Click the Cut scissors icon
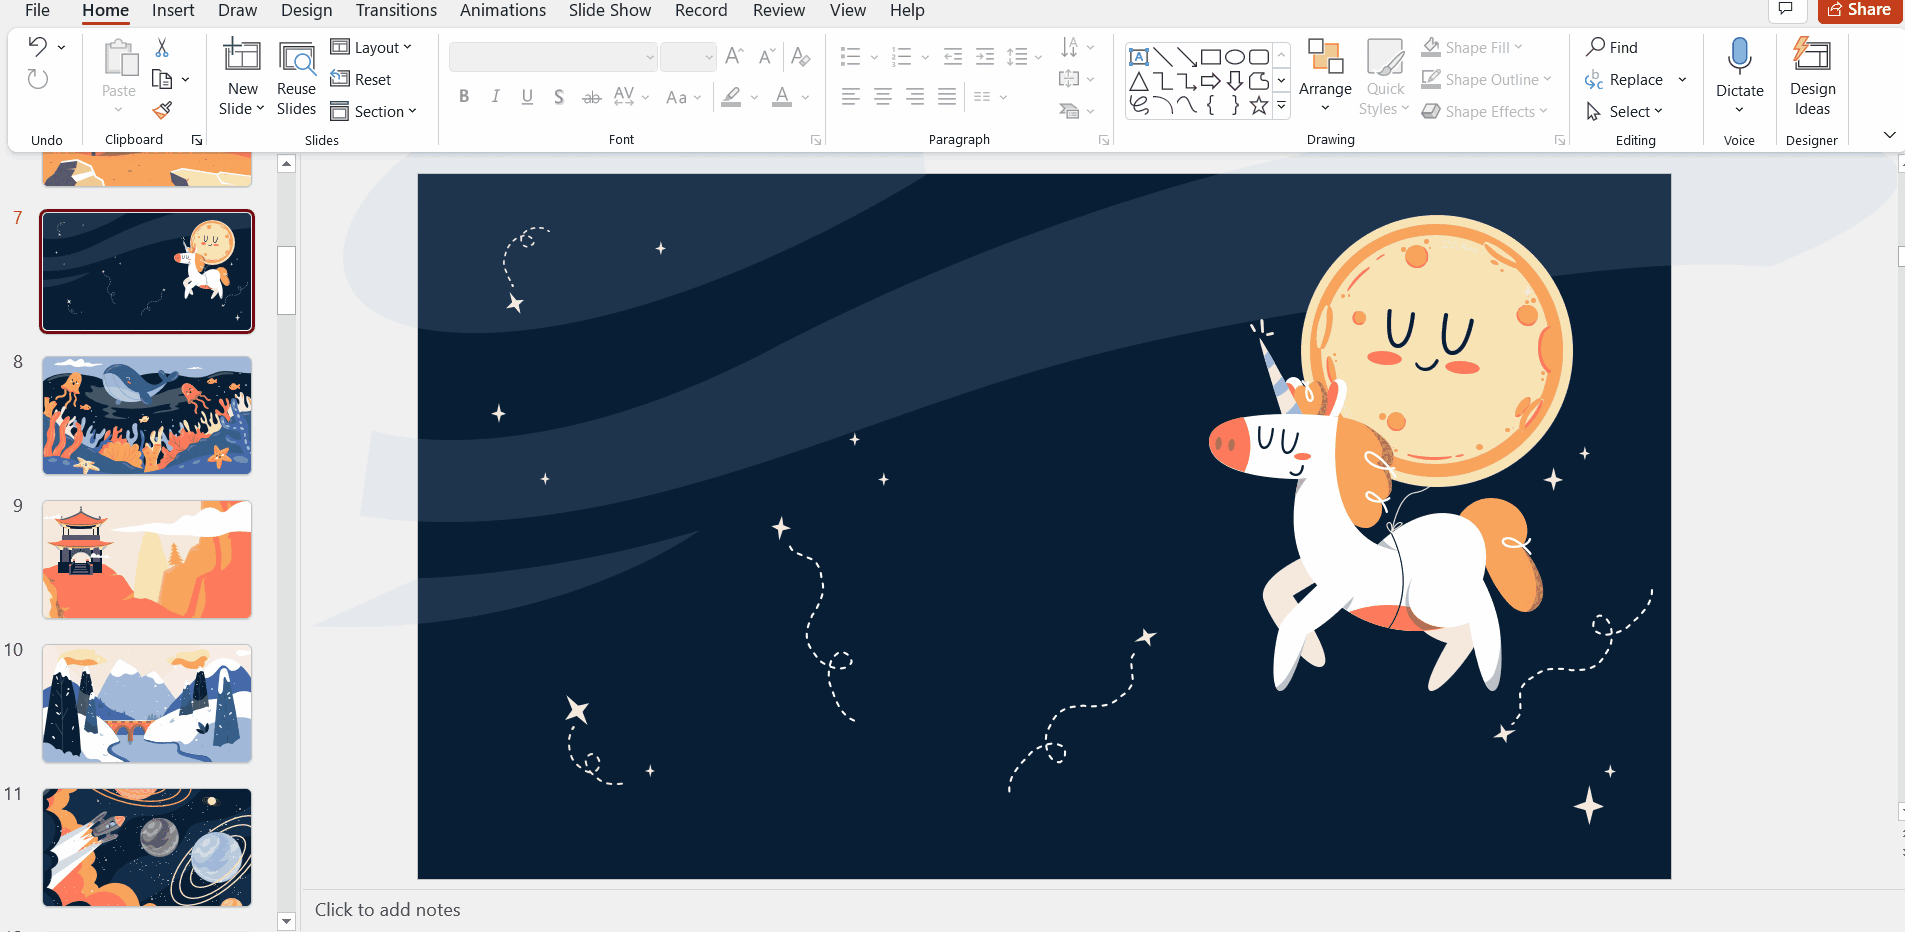1905x932 pixels. click(x=162, y=48)
